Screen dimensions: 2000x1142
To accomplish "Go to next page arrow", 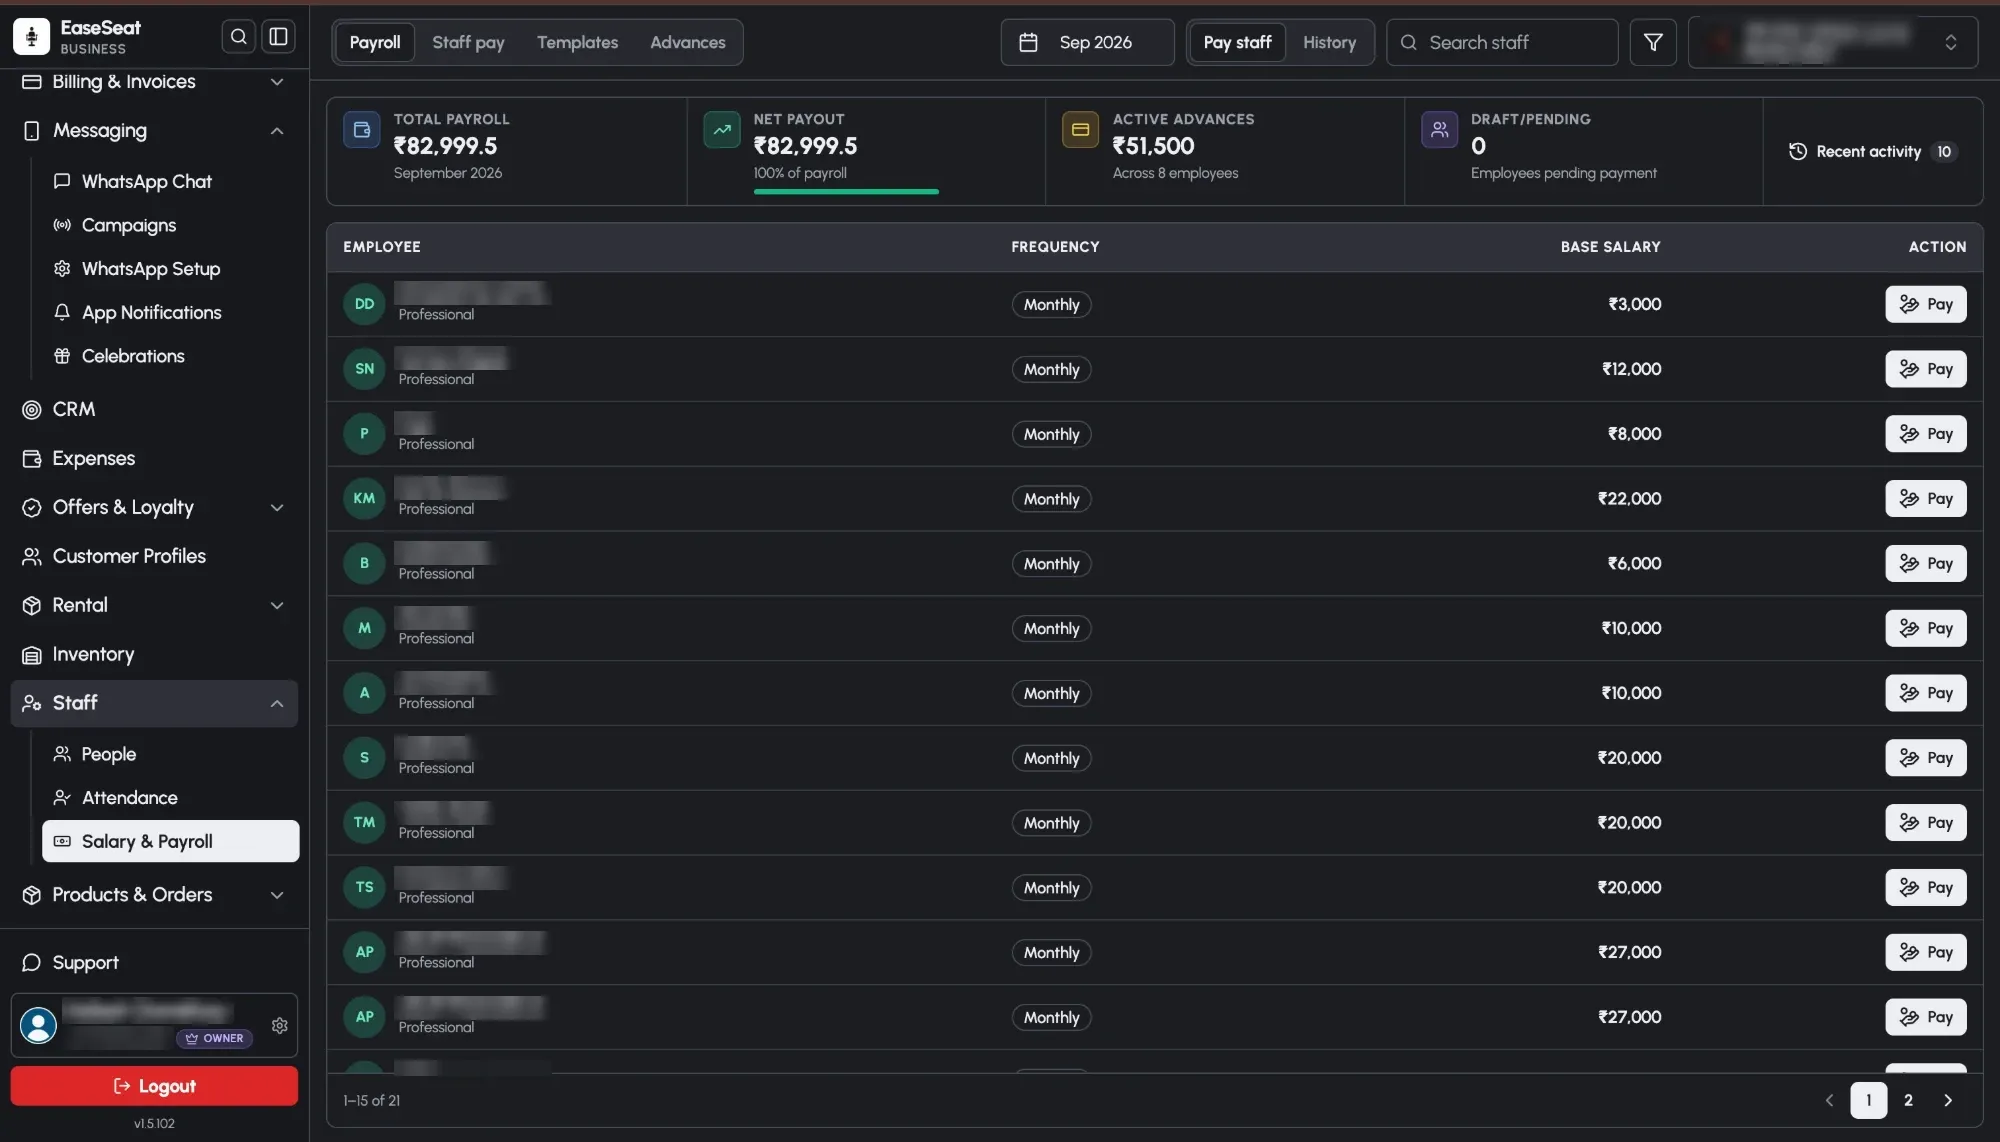I will [x=1948, y=1100].
